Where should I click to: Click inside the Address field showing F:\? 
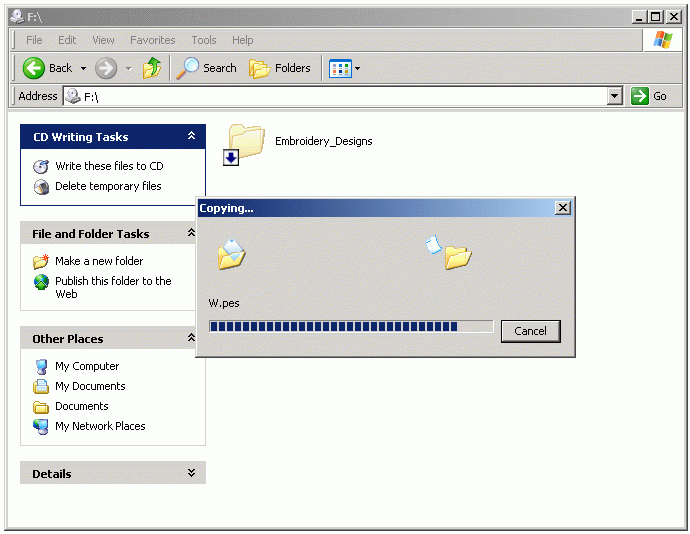click(340, 96)
